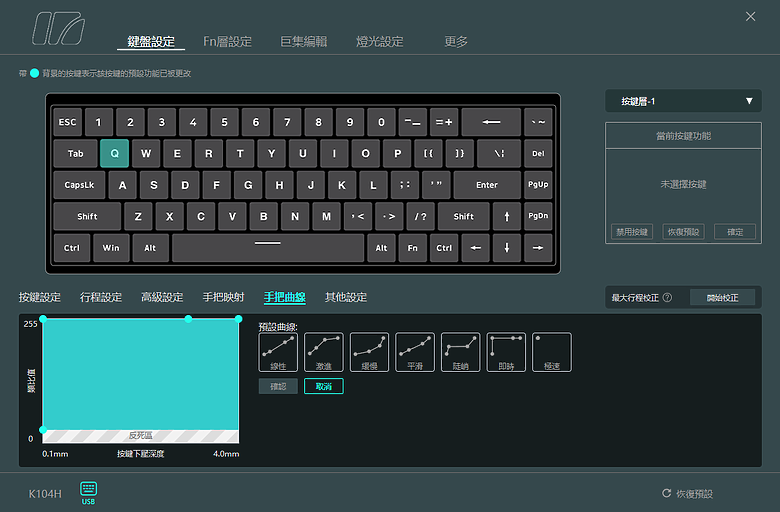Select the highlighted Q key
780x512 pixels.
pos(114,153)
